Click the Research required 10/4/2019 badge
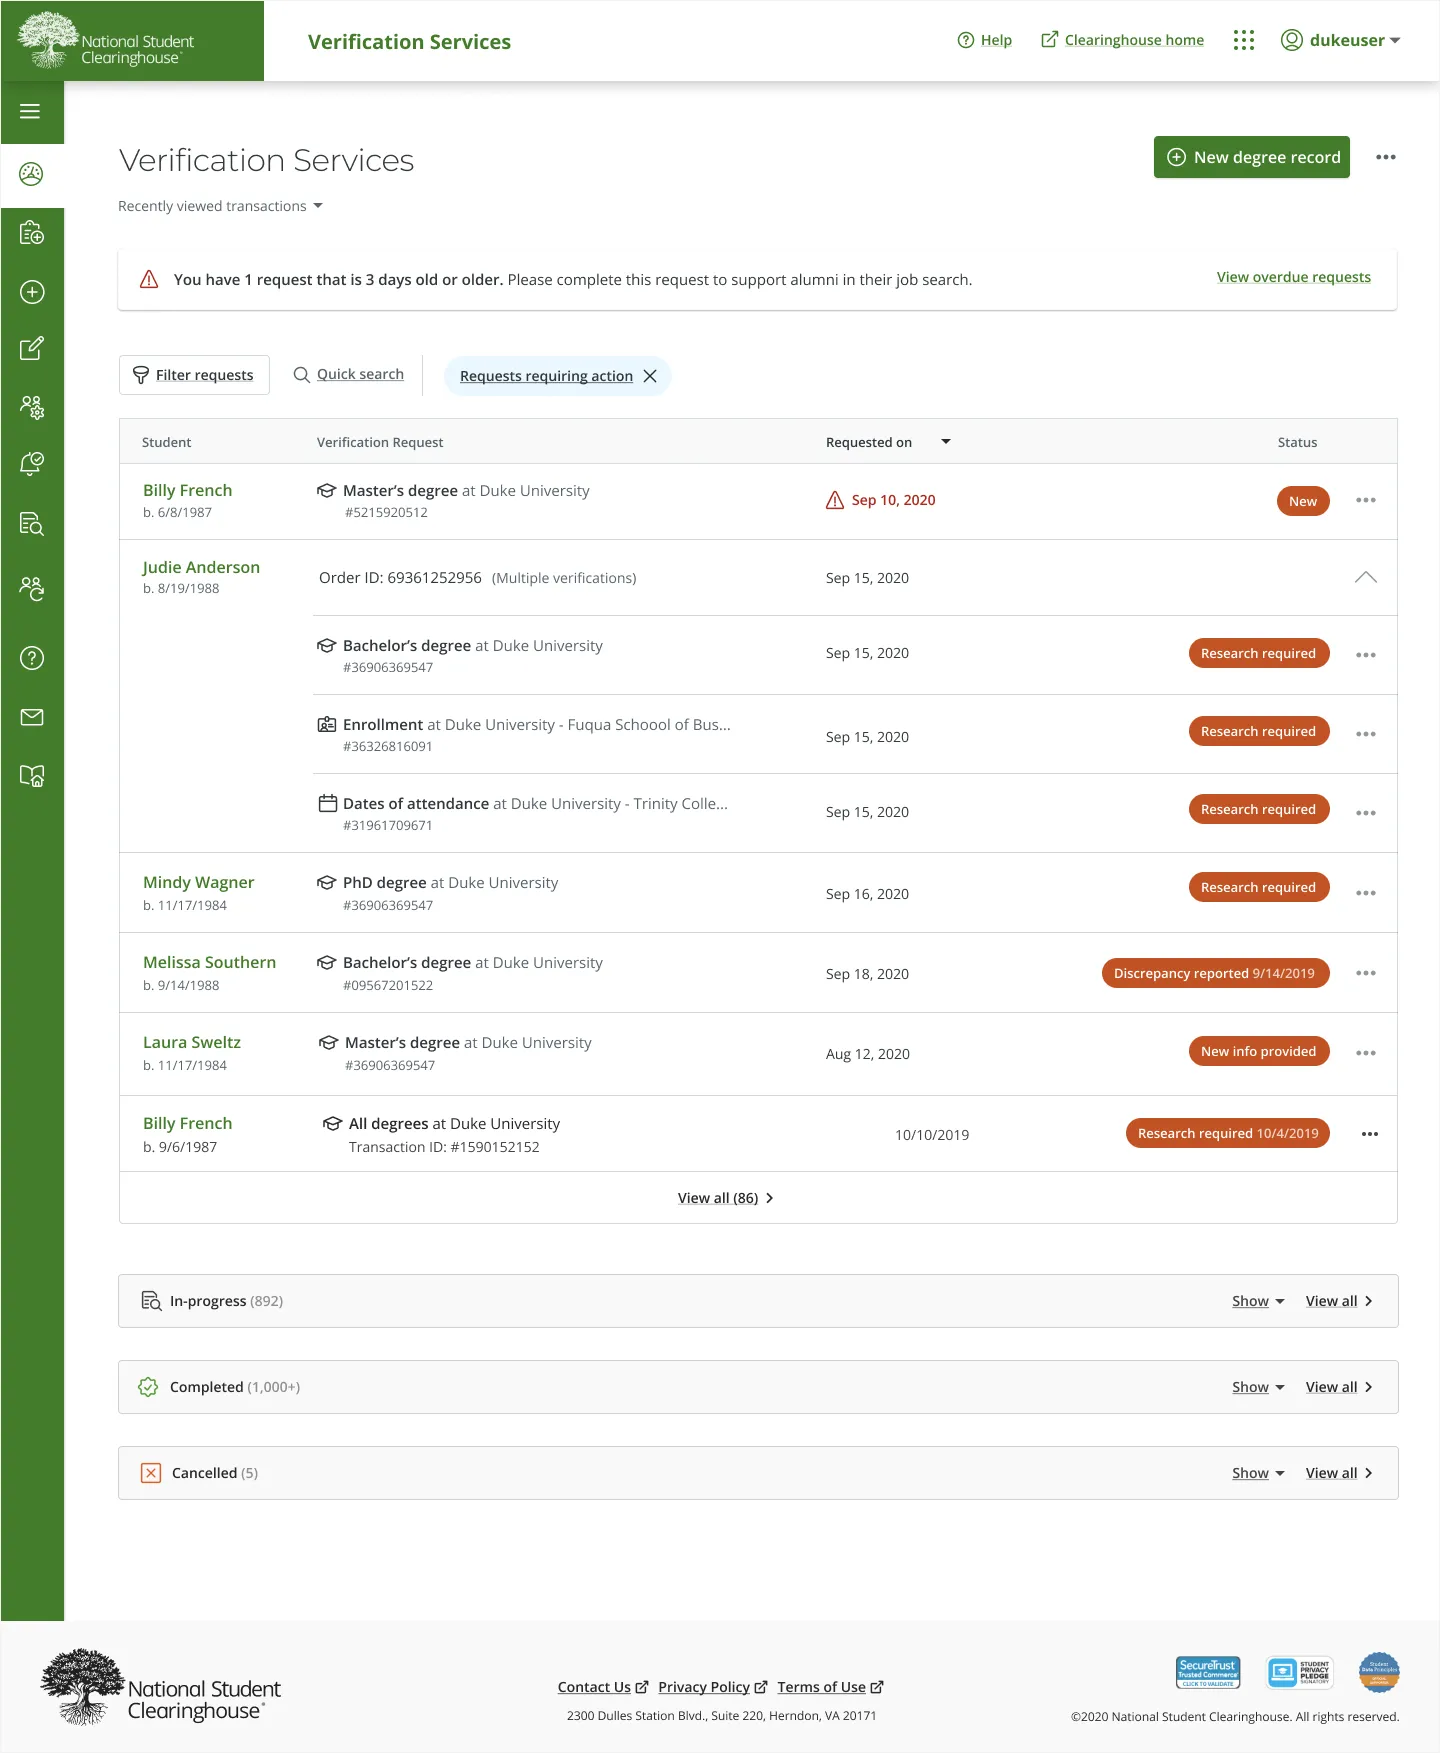Screen dimensions: 1440x1753 click(x=1228, y=1133)
